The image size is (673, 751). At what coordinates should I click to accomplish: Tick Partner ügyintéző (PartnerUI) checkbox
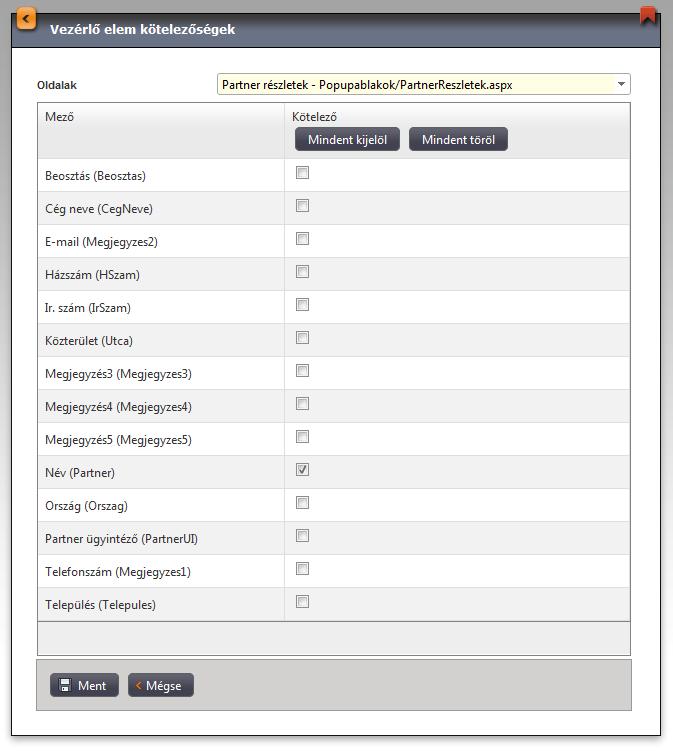click(x=302, y=536)
